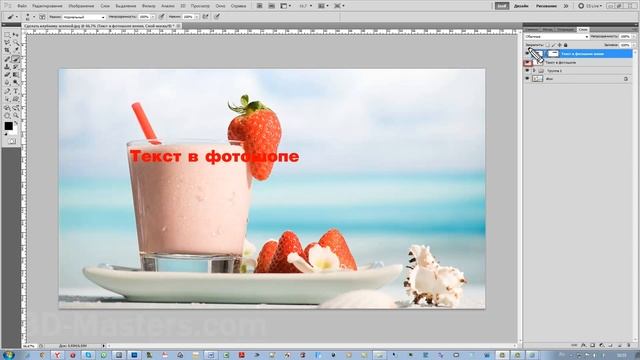640x360 pixels.
Task: Select the Zoom tool
Action: [x=16, y=116]
